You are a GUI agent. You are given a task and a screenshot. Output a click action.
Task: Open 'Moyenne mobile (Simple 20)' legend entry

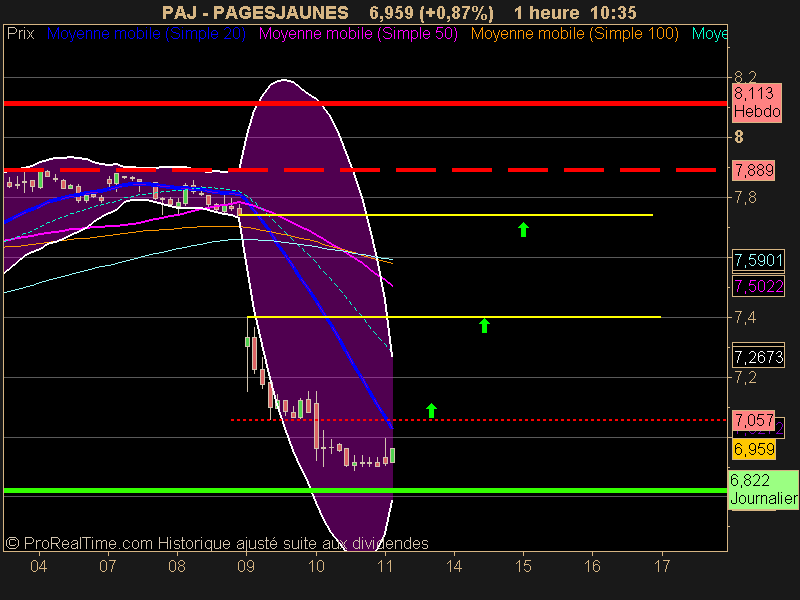(146, 34)
